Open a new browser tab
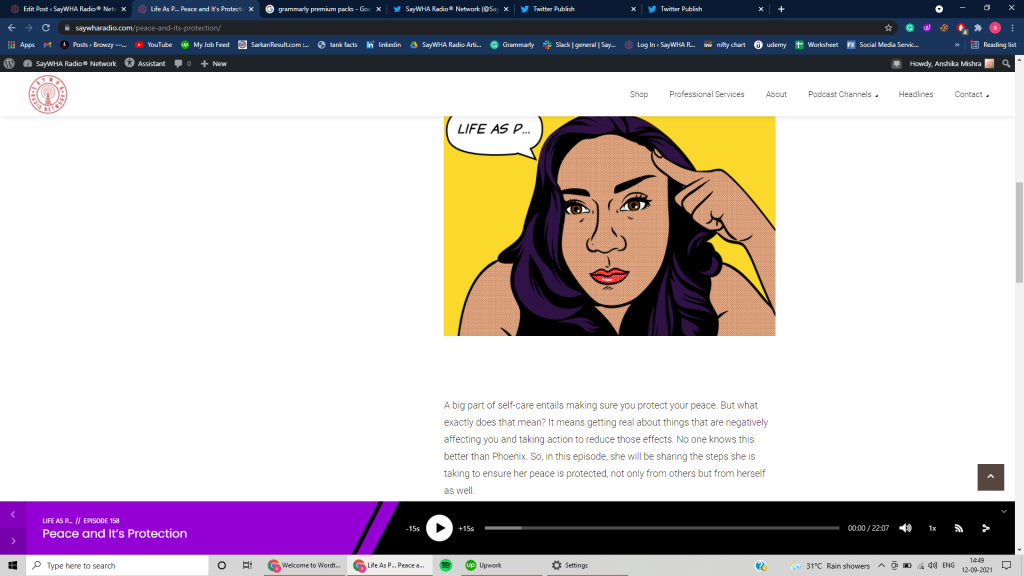1024x576 pixels. point(781,9)
